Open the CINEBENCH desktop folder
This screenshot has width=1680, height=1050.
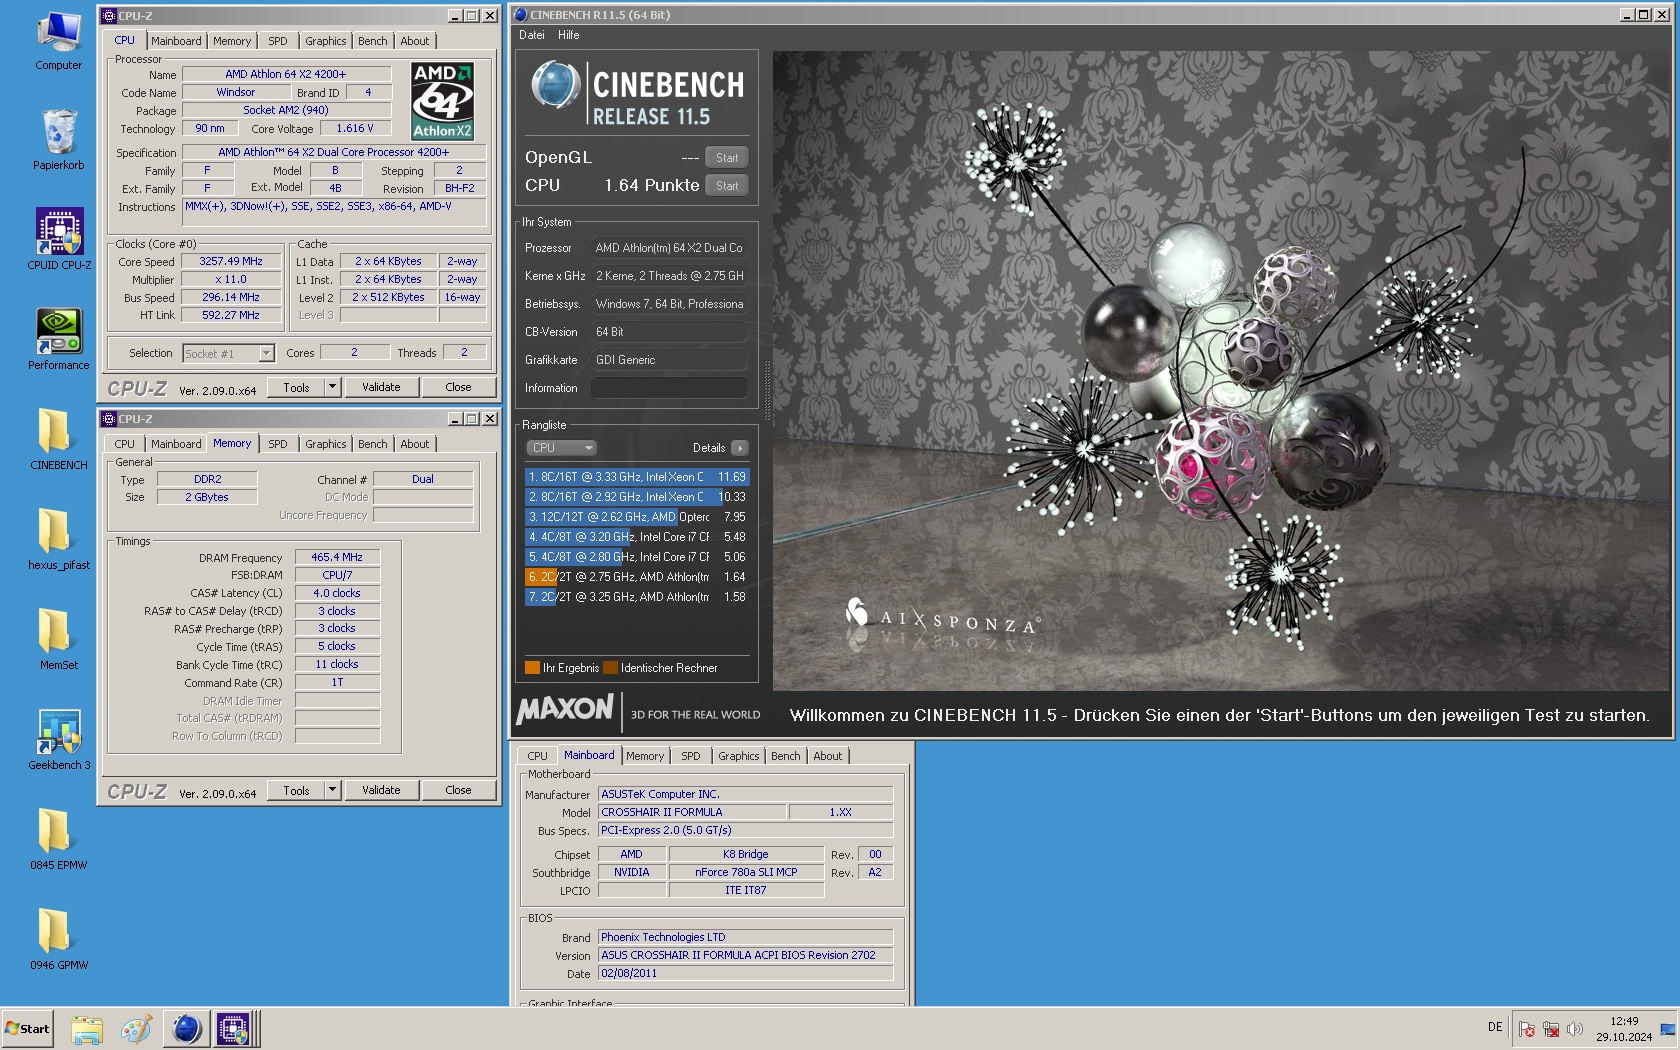click(58, 440)
